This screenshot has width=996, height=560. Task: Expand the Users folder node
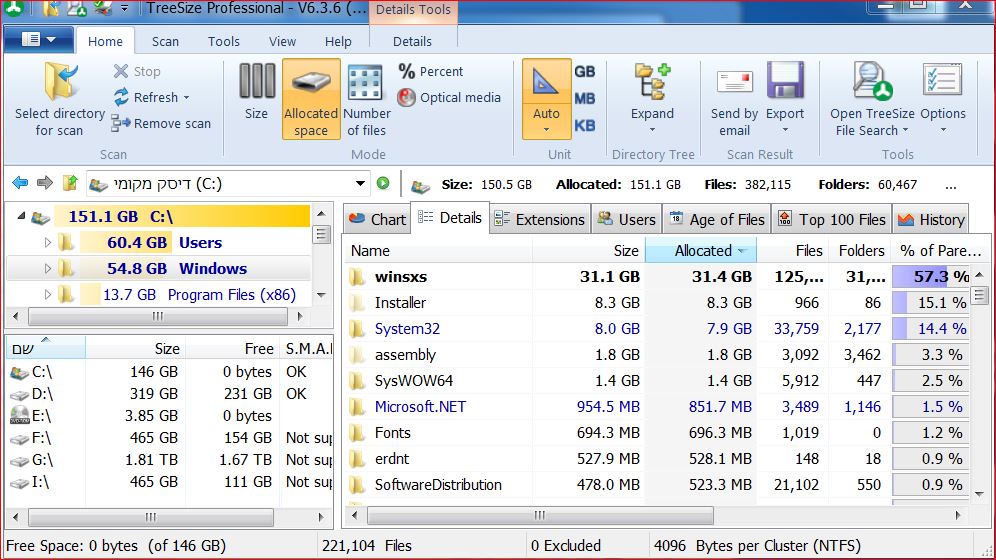pos(48,243)
